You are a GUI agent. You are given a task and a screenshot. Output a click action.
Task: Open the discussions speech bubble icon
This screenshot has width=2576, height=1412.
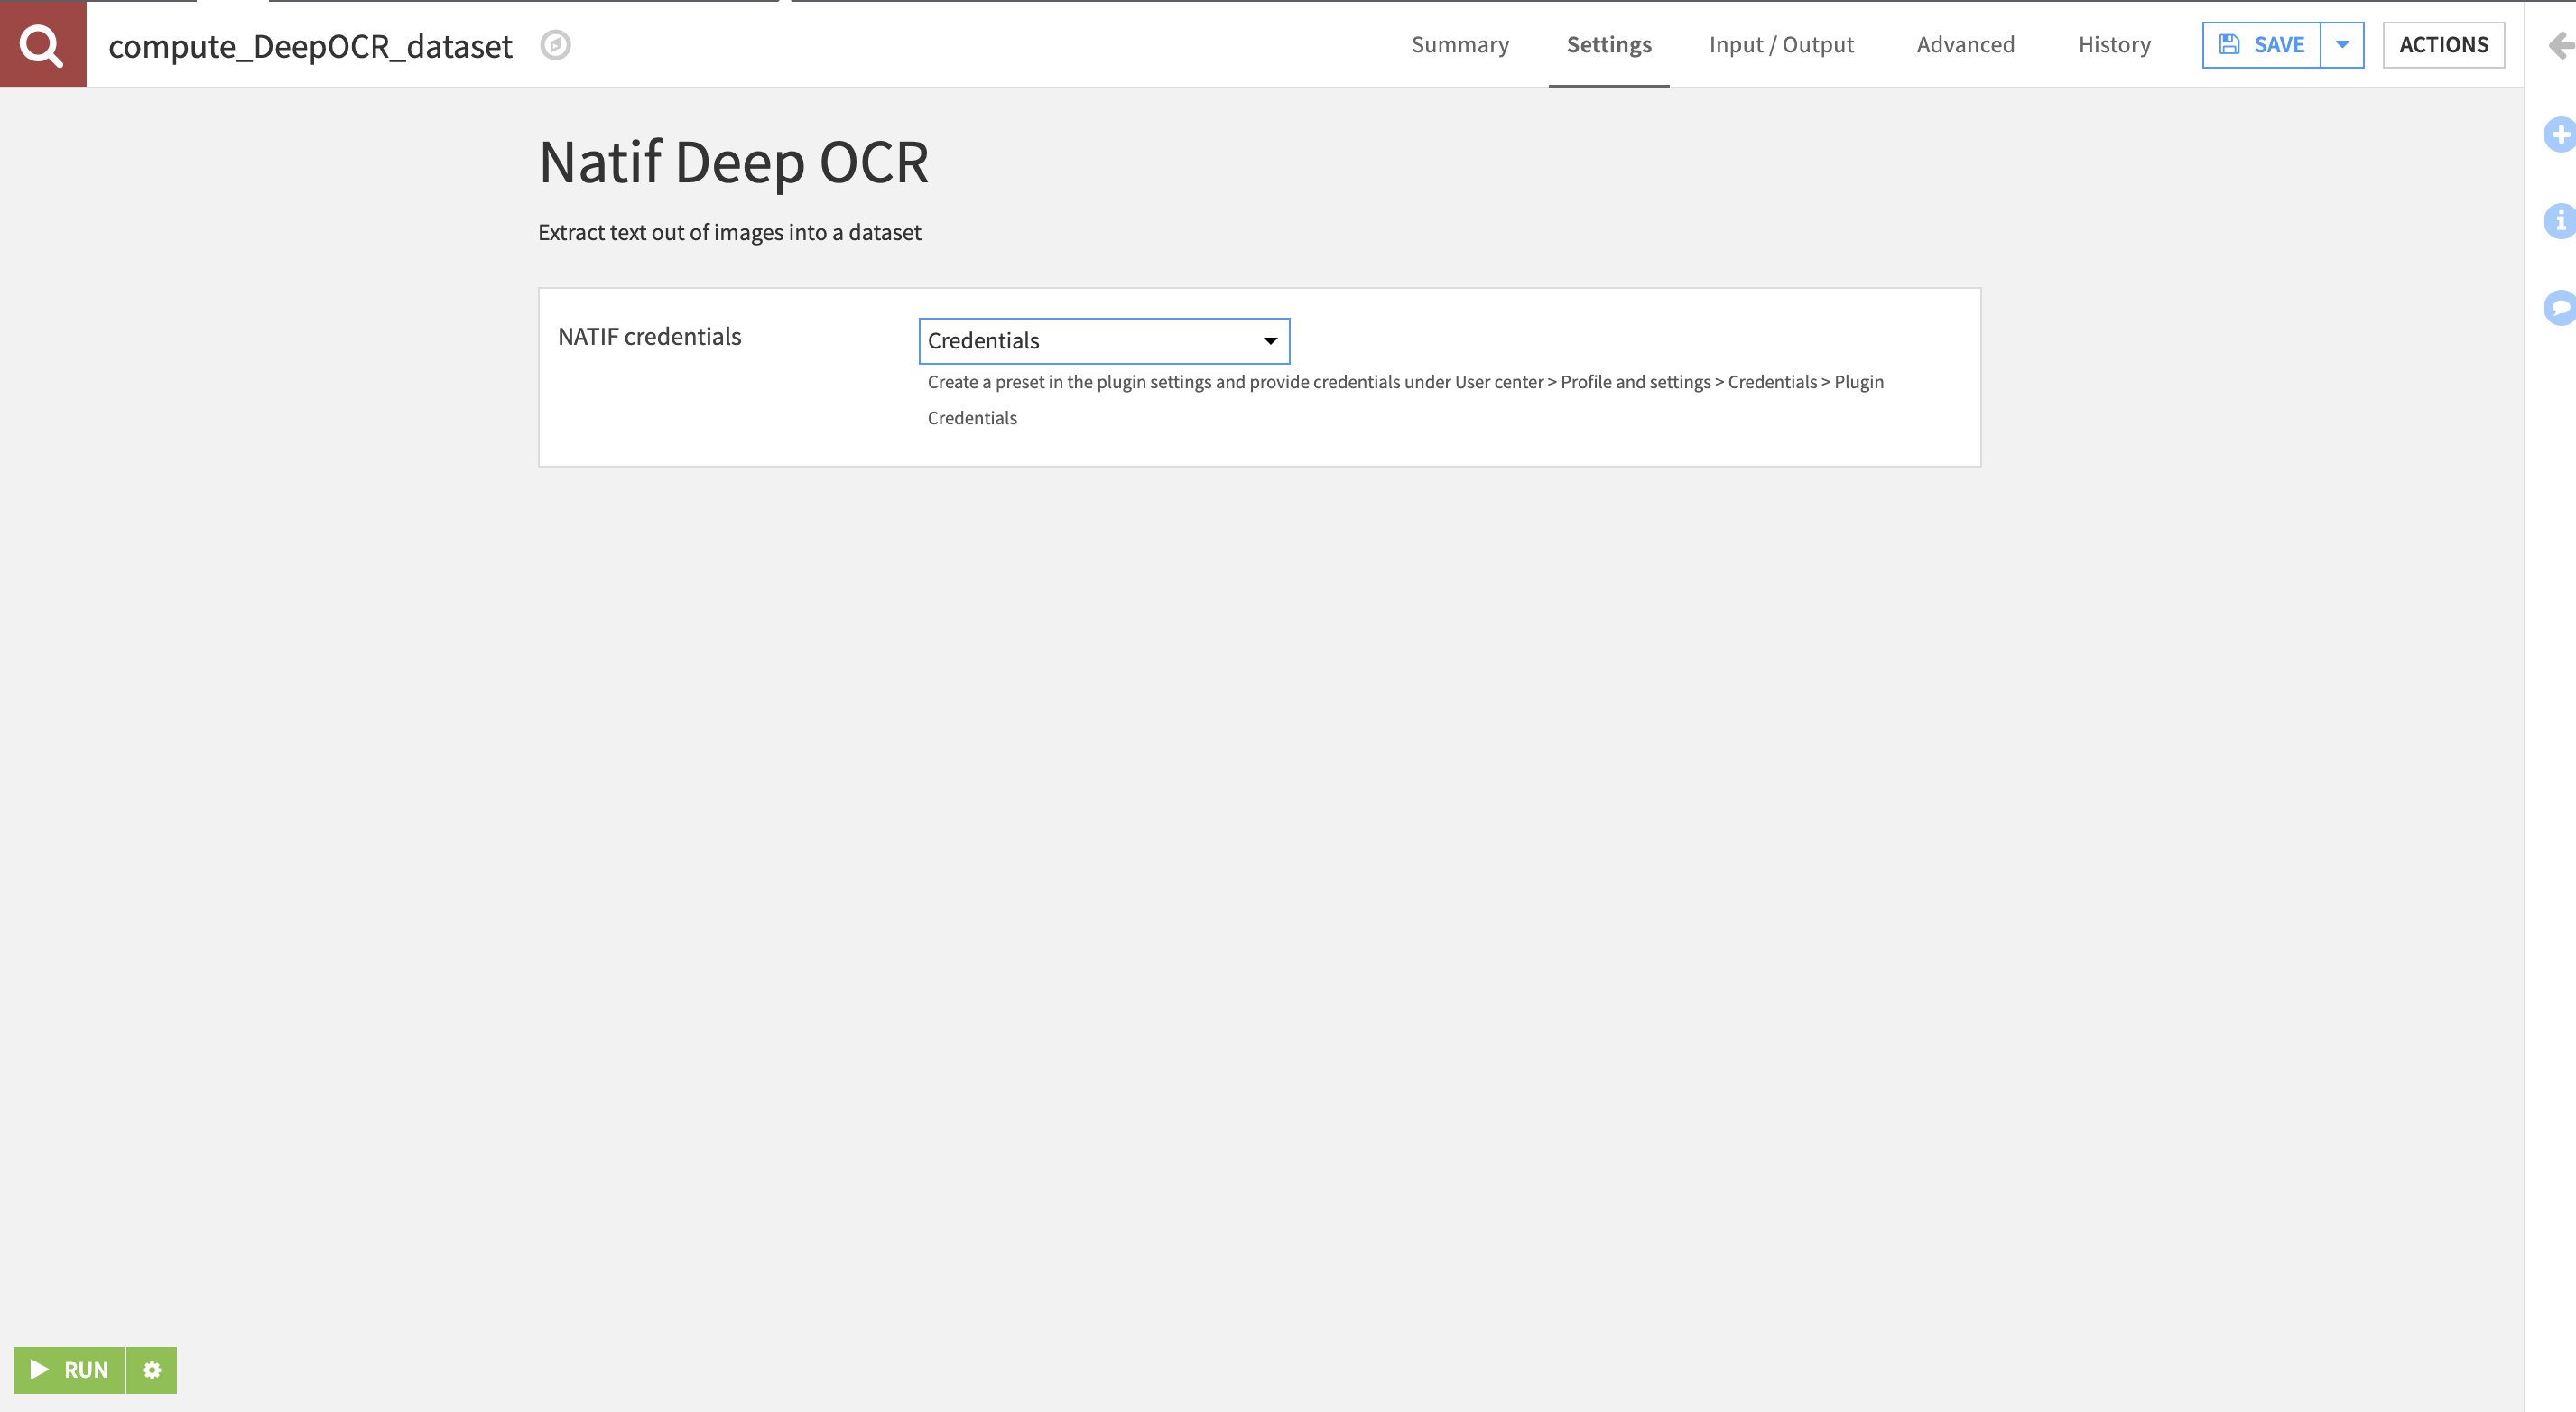(2560, 307)
